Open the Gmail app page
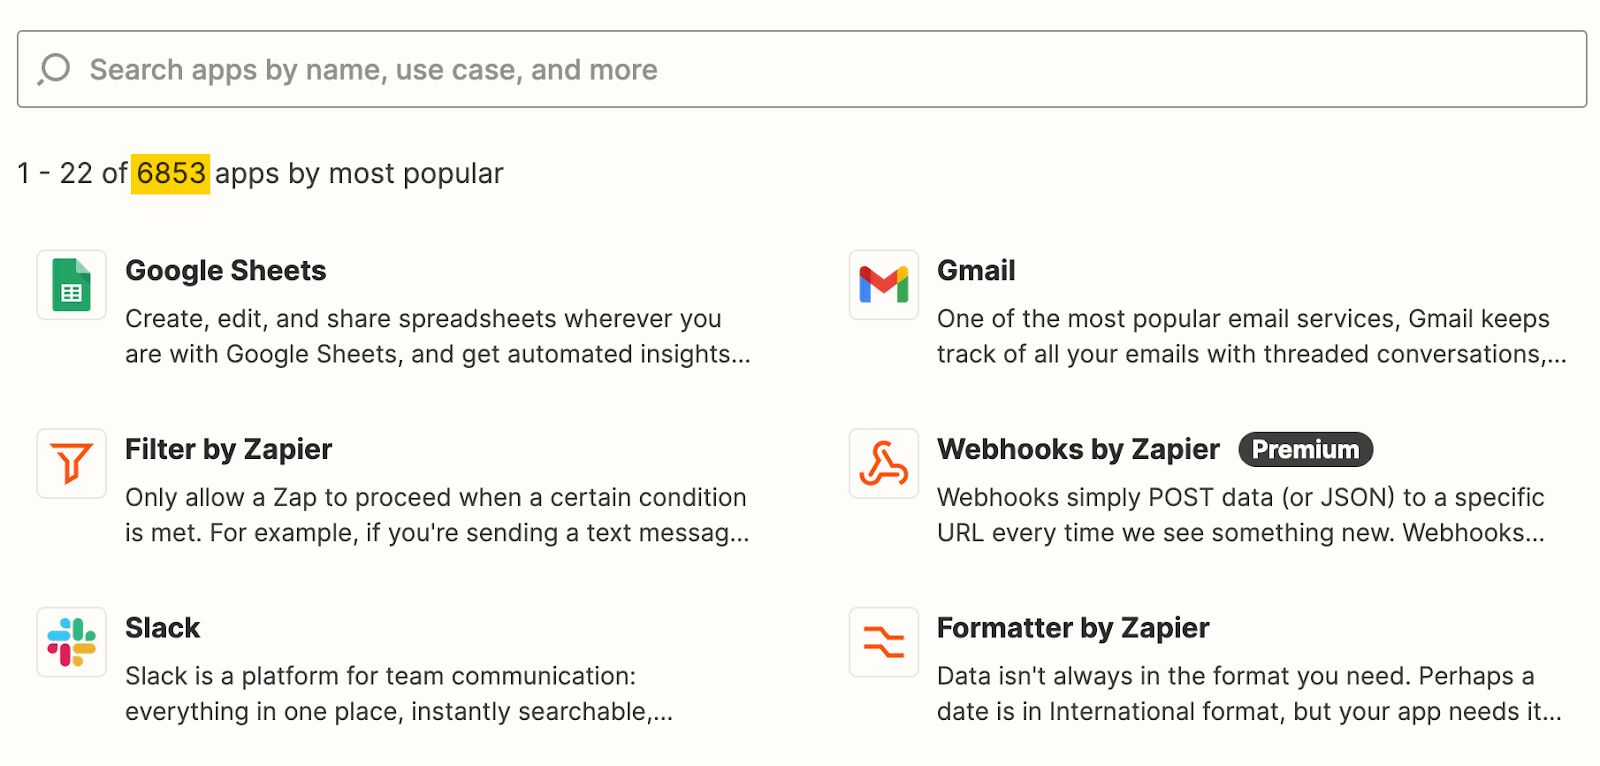The width and height of the screenshot is (1600, 766). (975, 271)
